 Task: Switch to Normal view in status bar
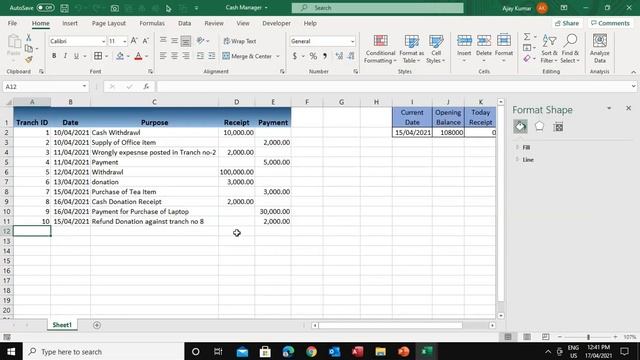point(508,337)
